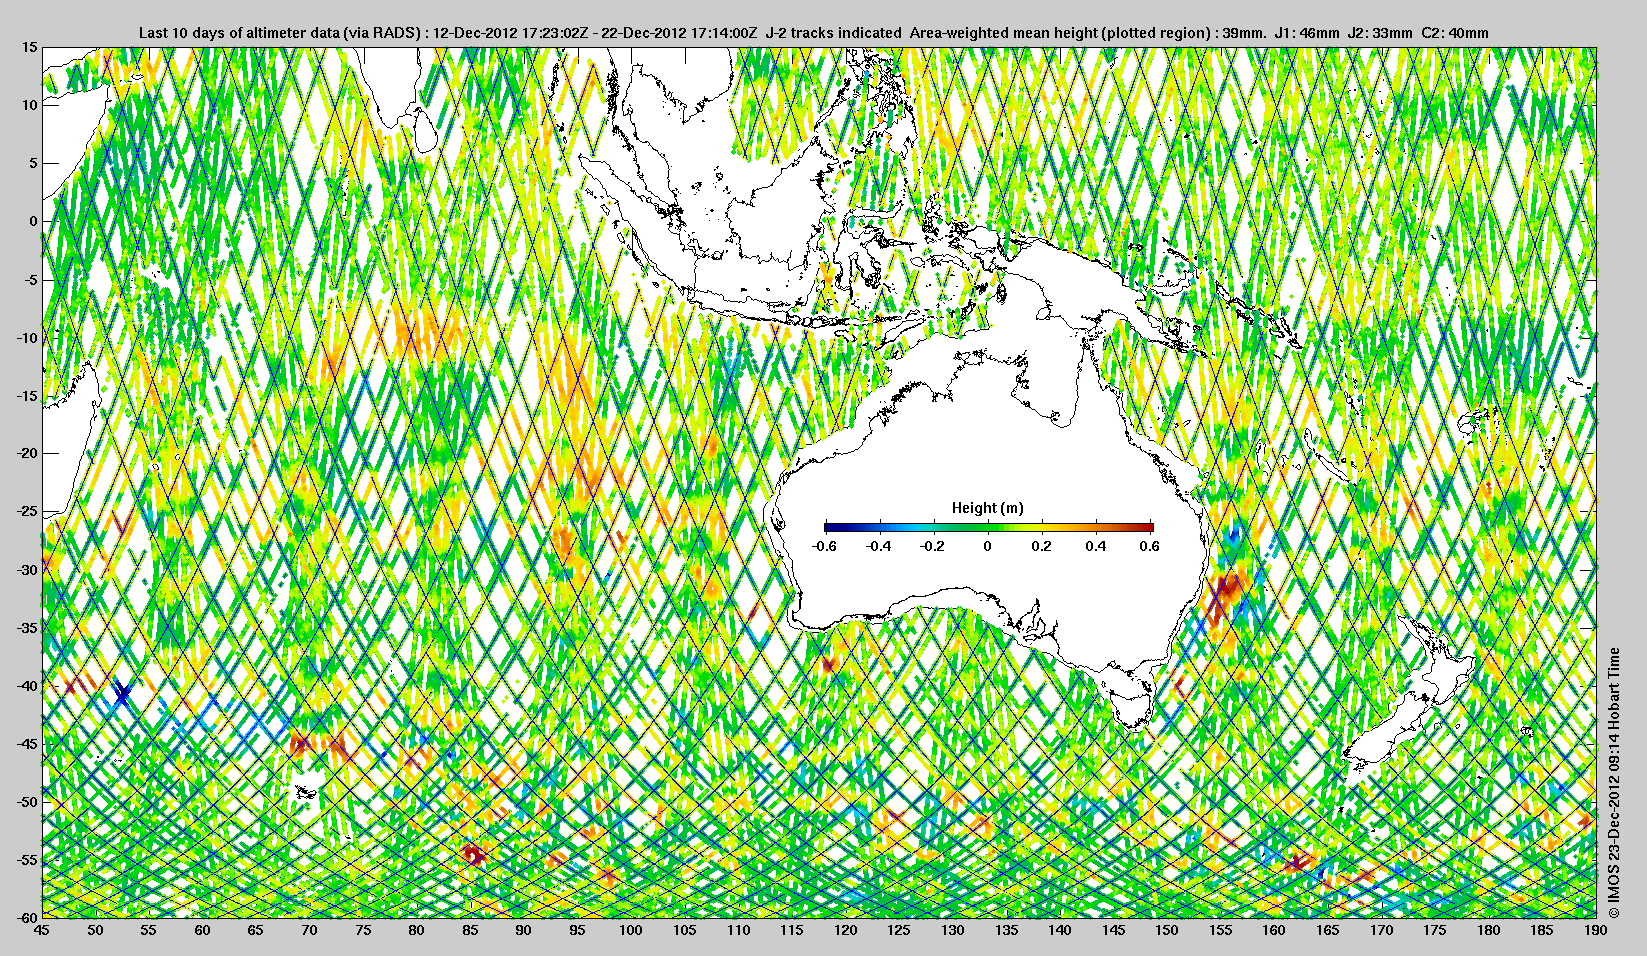Click the Sri Lanka island outline

point(426,132)
